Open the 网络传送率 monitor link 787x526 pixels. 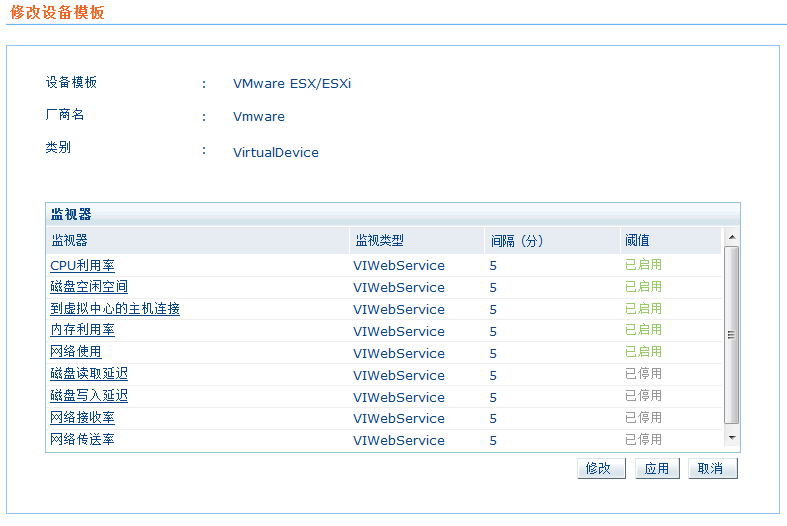tap(82, 441)
